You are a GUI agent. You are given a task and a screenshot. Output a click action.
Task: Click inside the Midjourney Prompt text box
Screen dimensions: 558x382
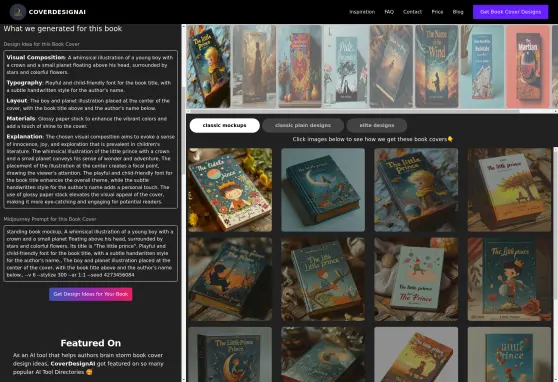point(90,253)
